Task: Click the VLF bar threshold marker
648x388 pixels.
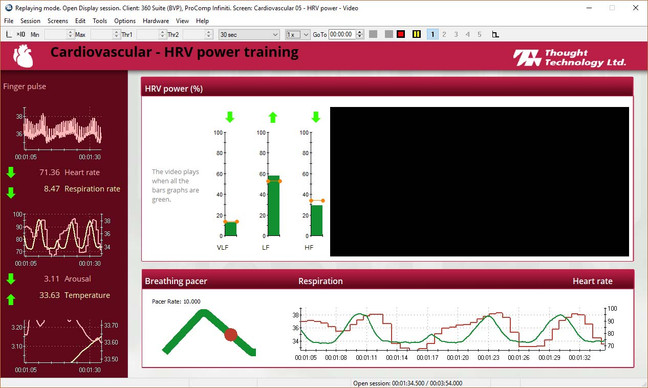Action: [231, 222]
